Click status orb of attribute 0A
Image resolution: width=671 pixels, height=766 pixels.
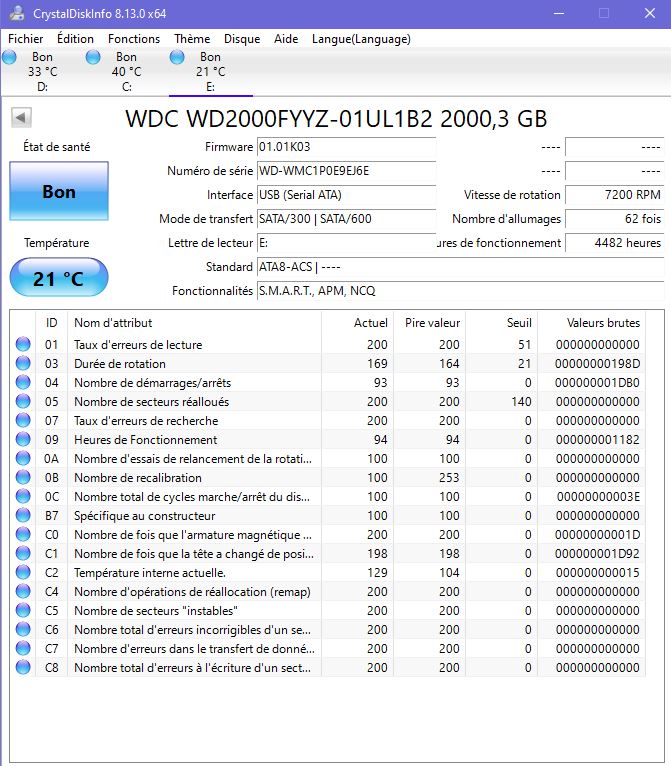pos(23,459)
